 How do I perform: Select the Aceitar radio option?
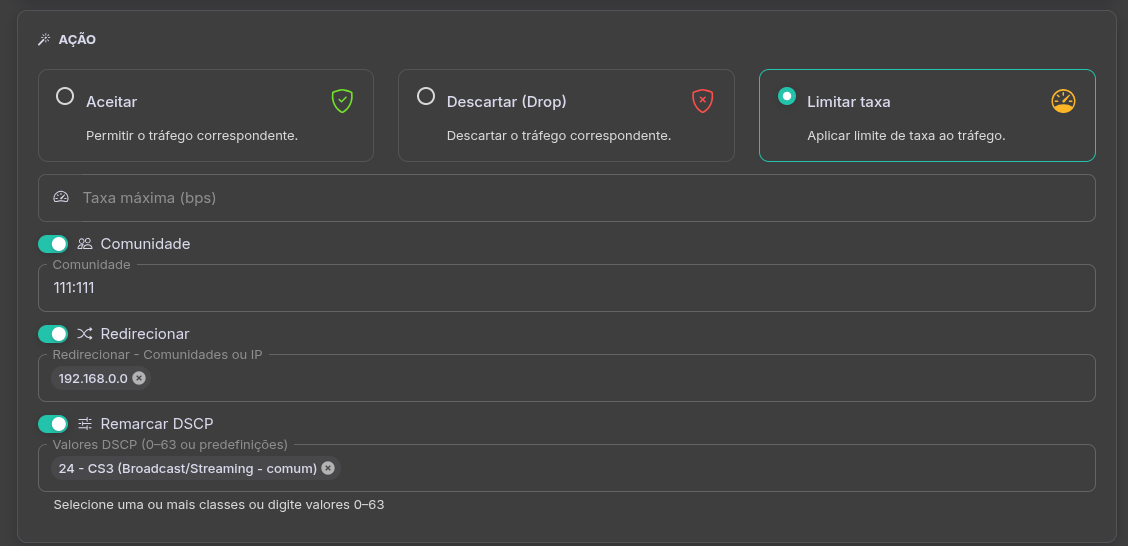[65, 97]
